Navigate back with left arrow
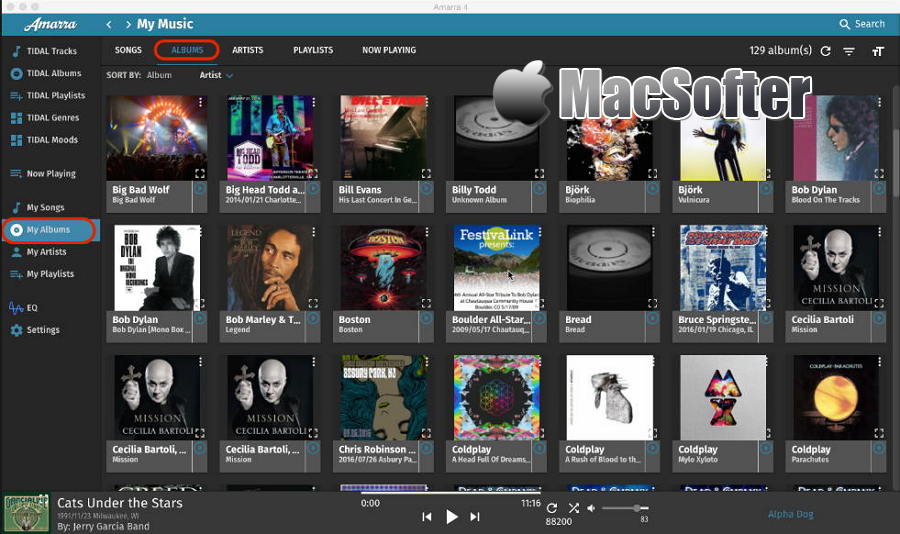 108,24
